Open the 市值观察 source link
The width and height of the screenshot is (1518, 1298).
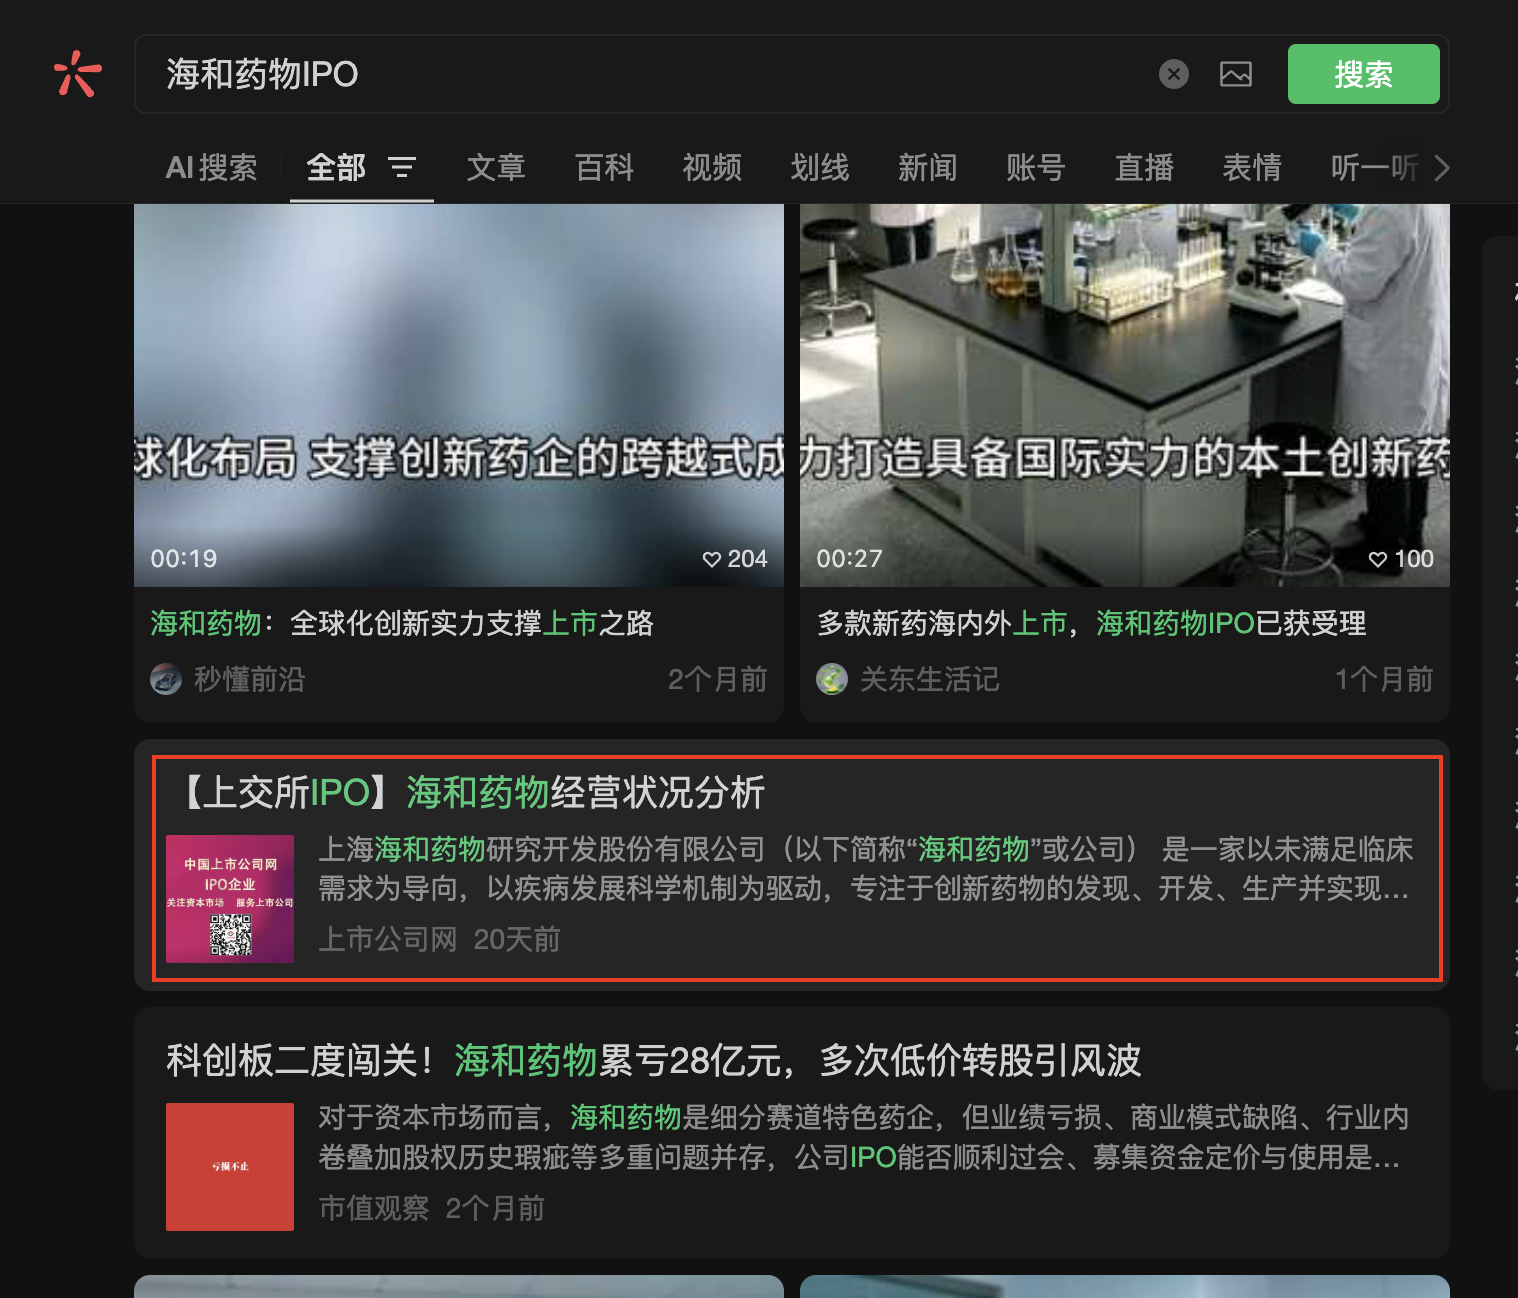[x=374, y=1208]
